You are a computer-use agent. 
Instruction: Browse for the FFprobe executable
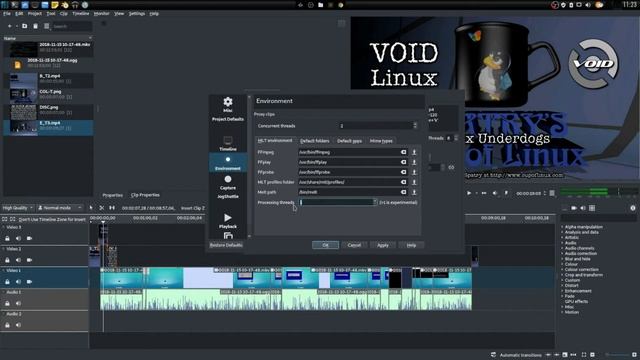[x=414, y=172]
